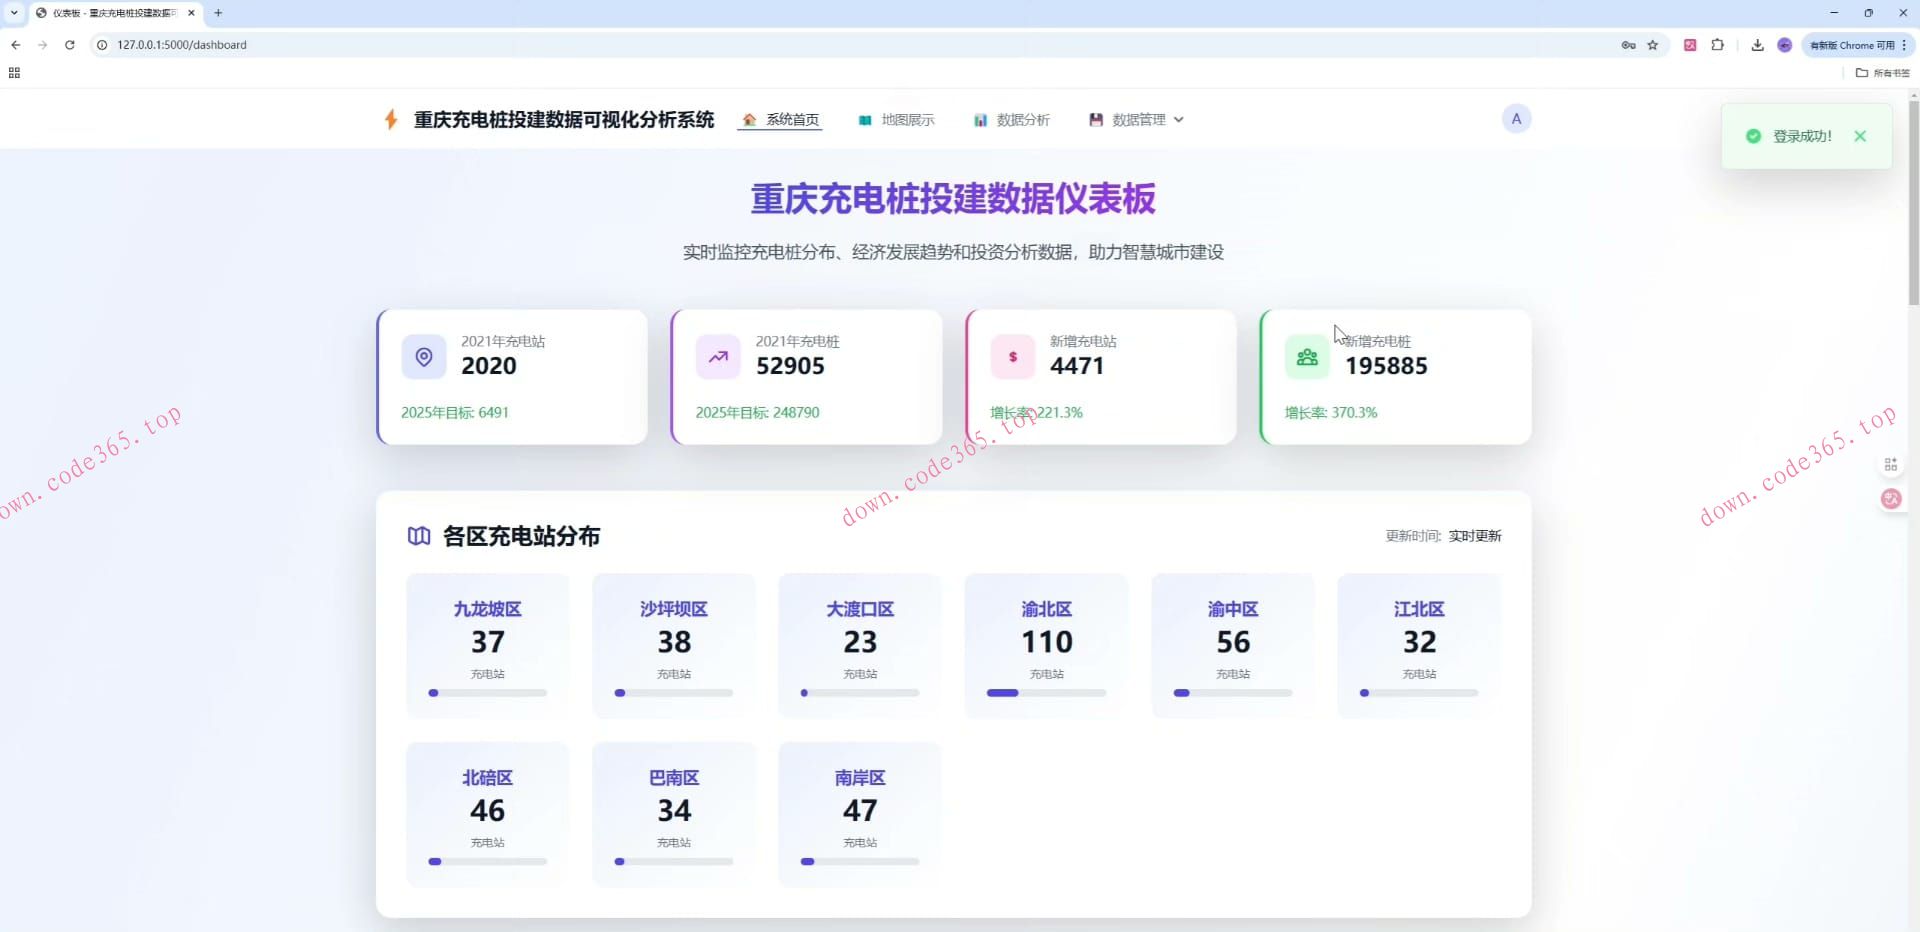Select the map icon next to 地图展示
The width and height of the screenshot is (1920, 932).
(x=865, y=119)
